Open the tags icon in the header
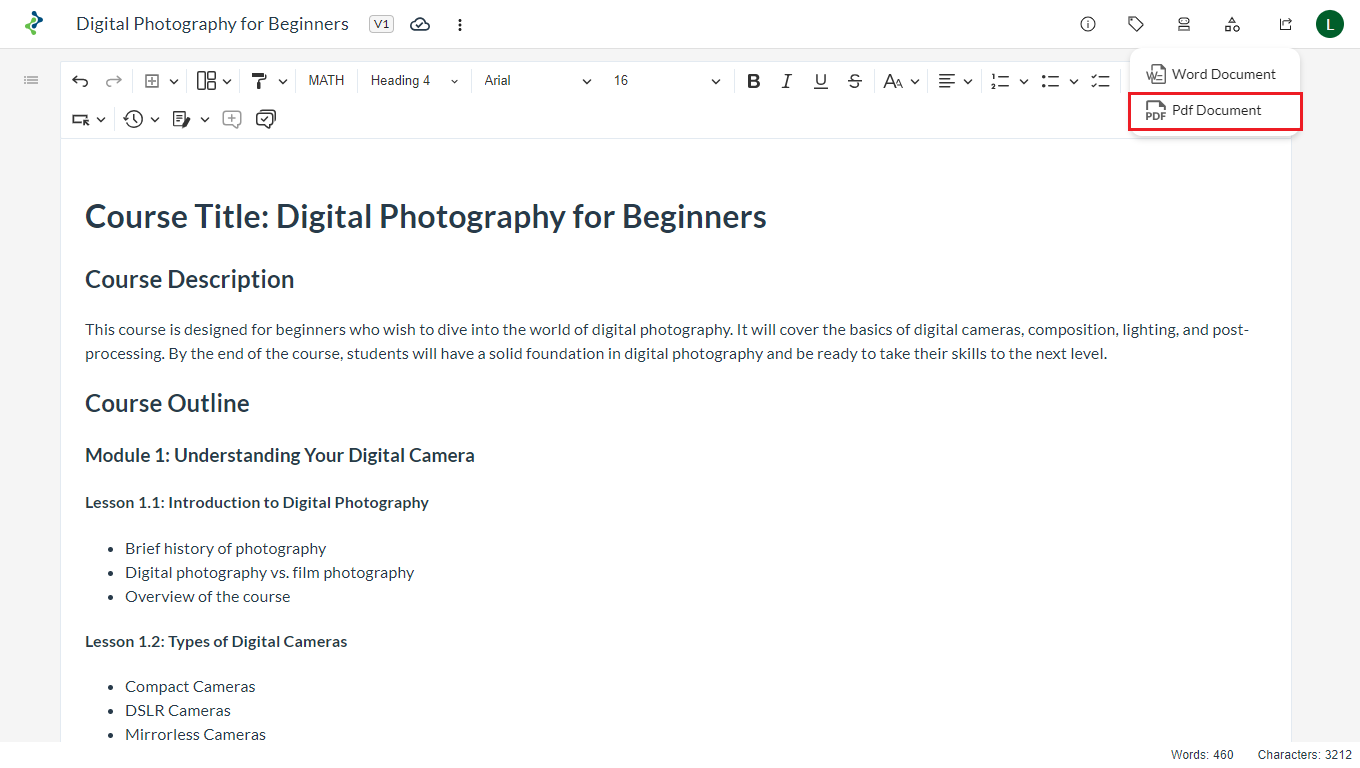The height and width of the screenshot is (768, 1360). (1136, 24)
